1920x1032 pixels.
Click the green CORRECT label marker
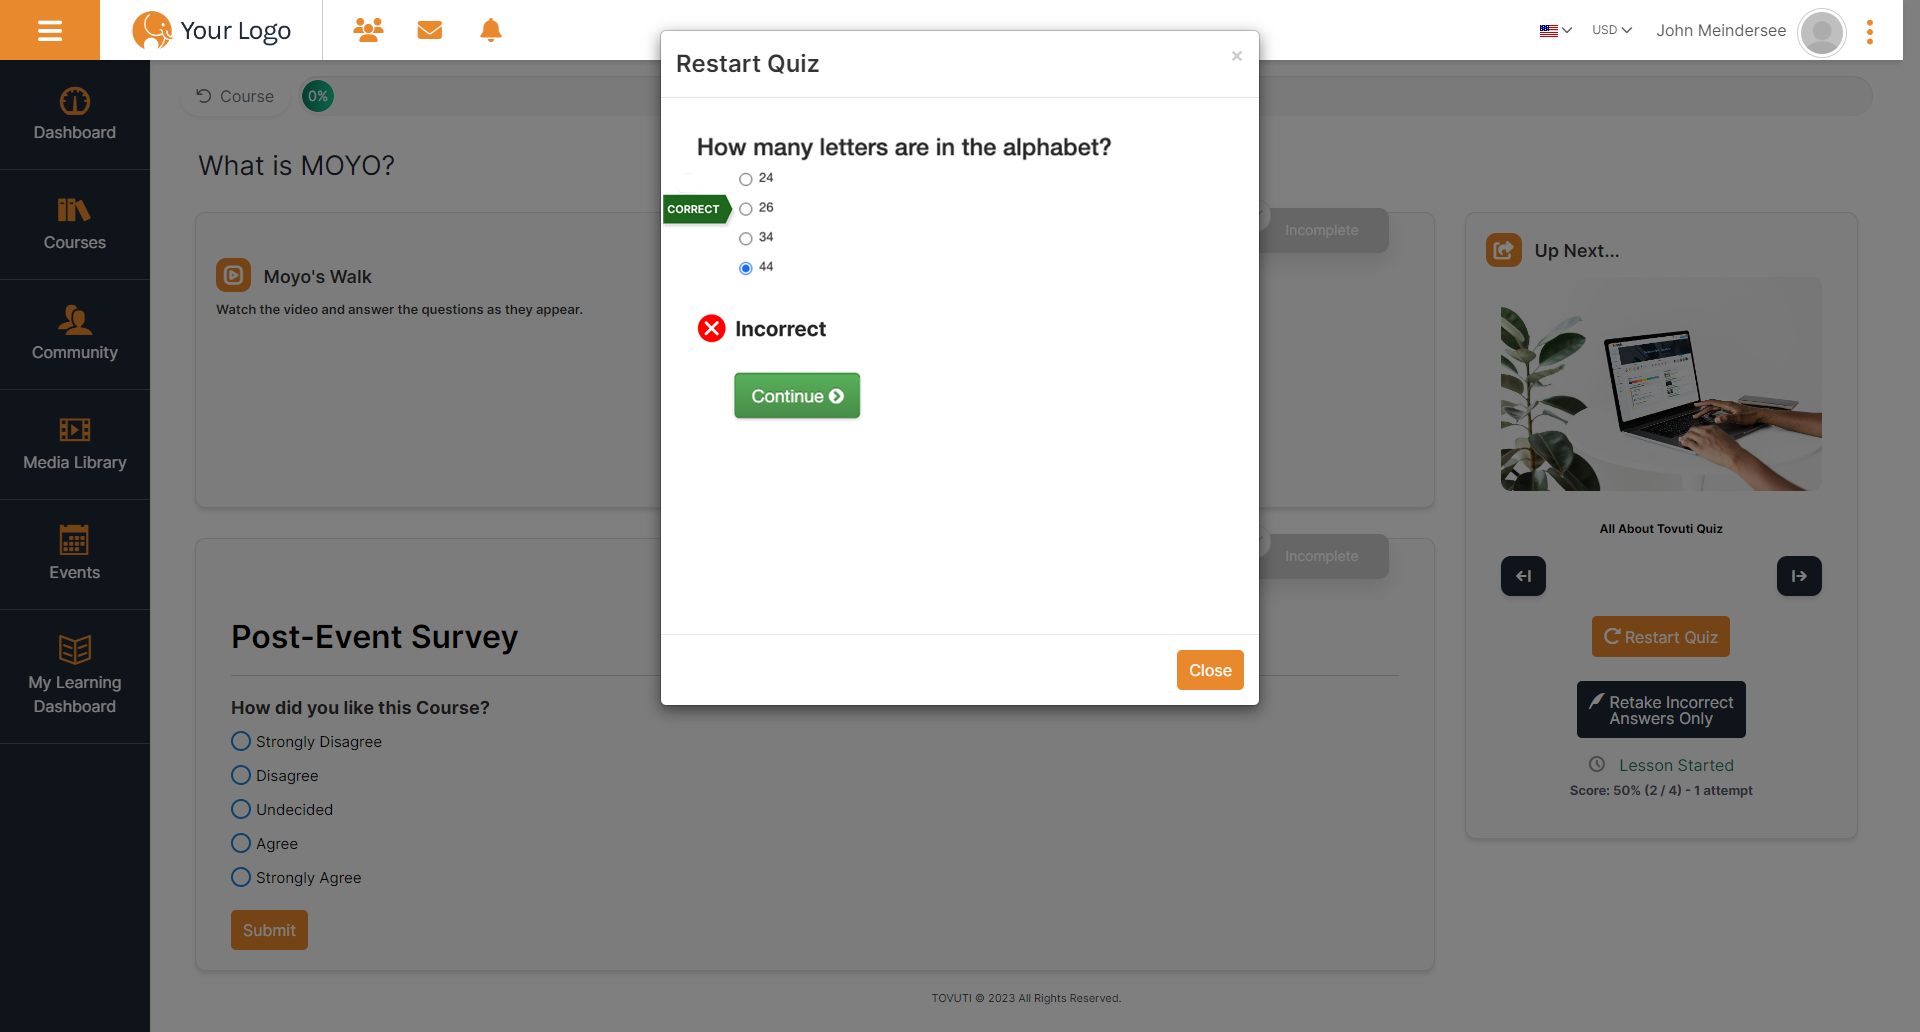point(696,209)
